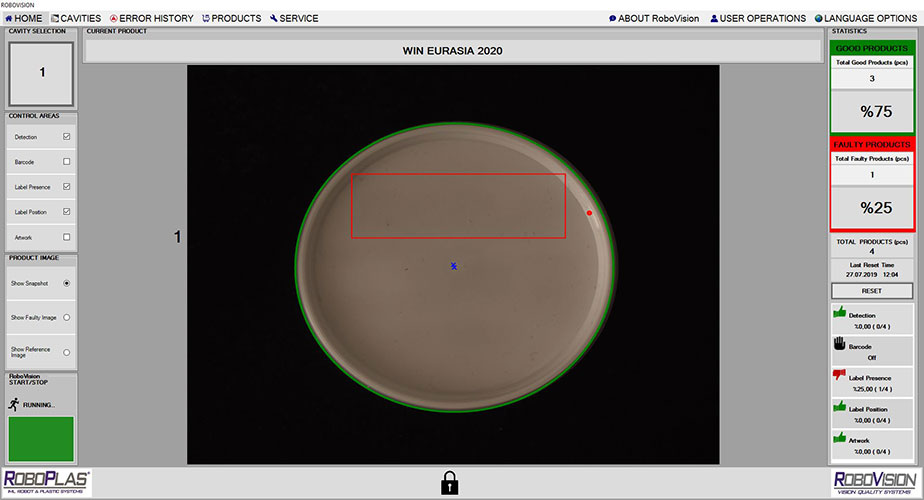The width and height of the screenshot is (924, 500).
Task: Select the Show Reference Image option
Action: pos(67,352)
